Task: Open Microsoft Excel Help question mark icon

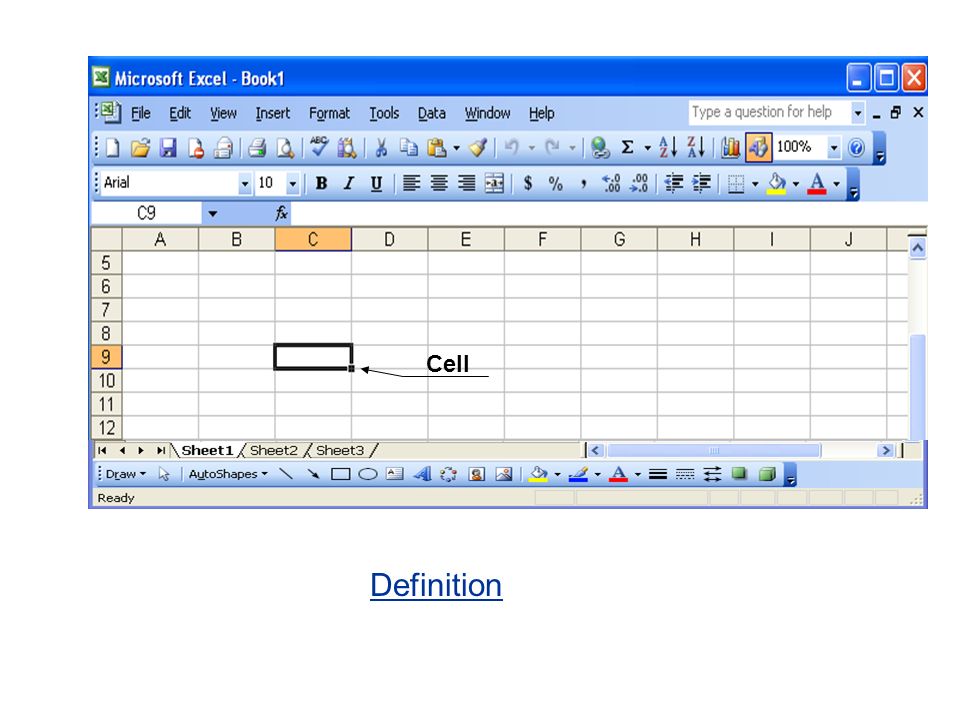Action: click(x=856, y=148)
